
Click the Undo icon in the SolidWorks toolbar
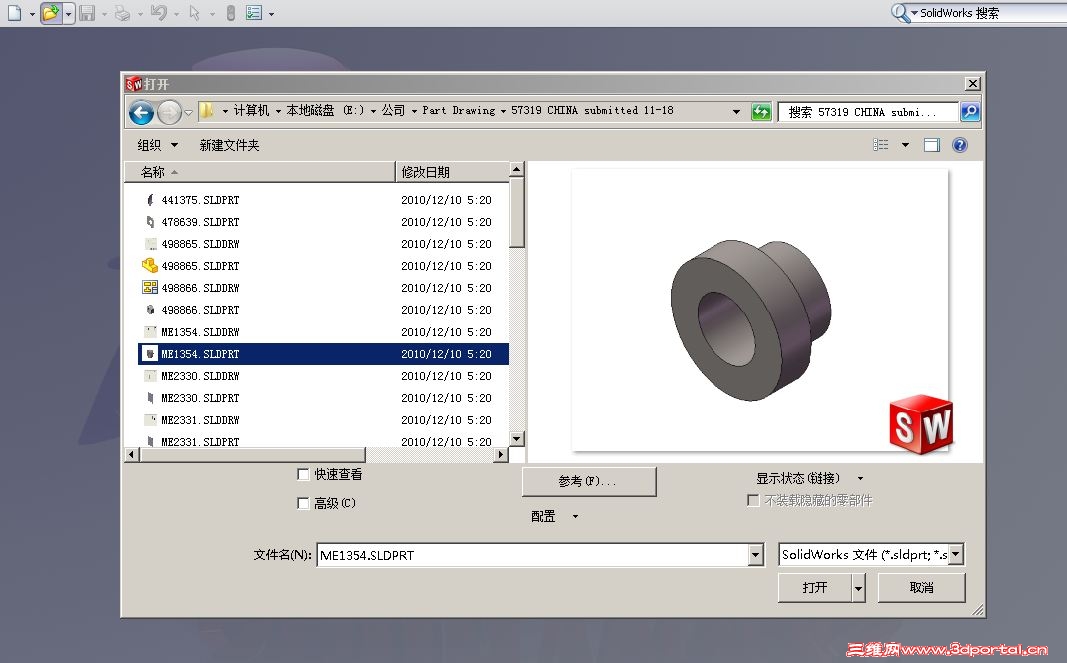pos(159,12)
